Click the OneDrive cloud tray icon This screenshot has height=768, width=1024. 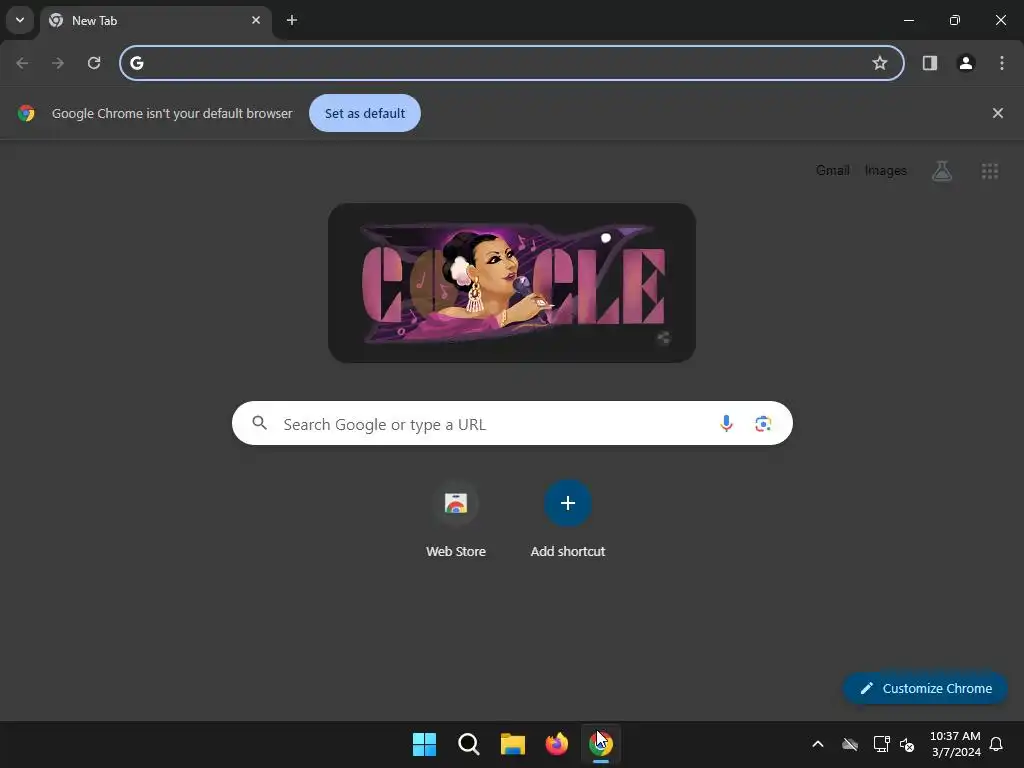(x=850, y=744)
